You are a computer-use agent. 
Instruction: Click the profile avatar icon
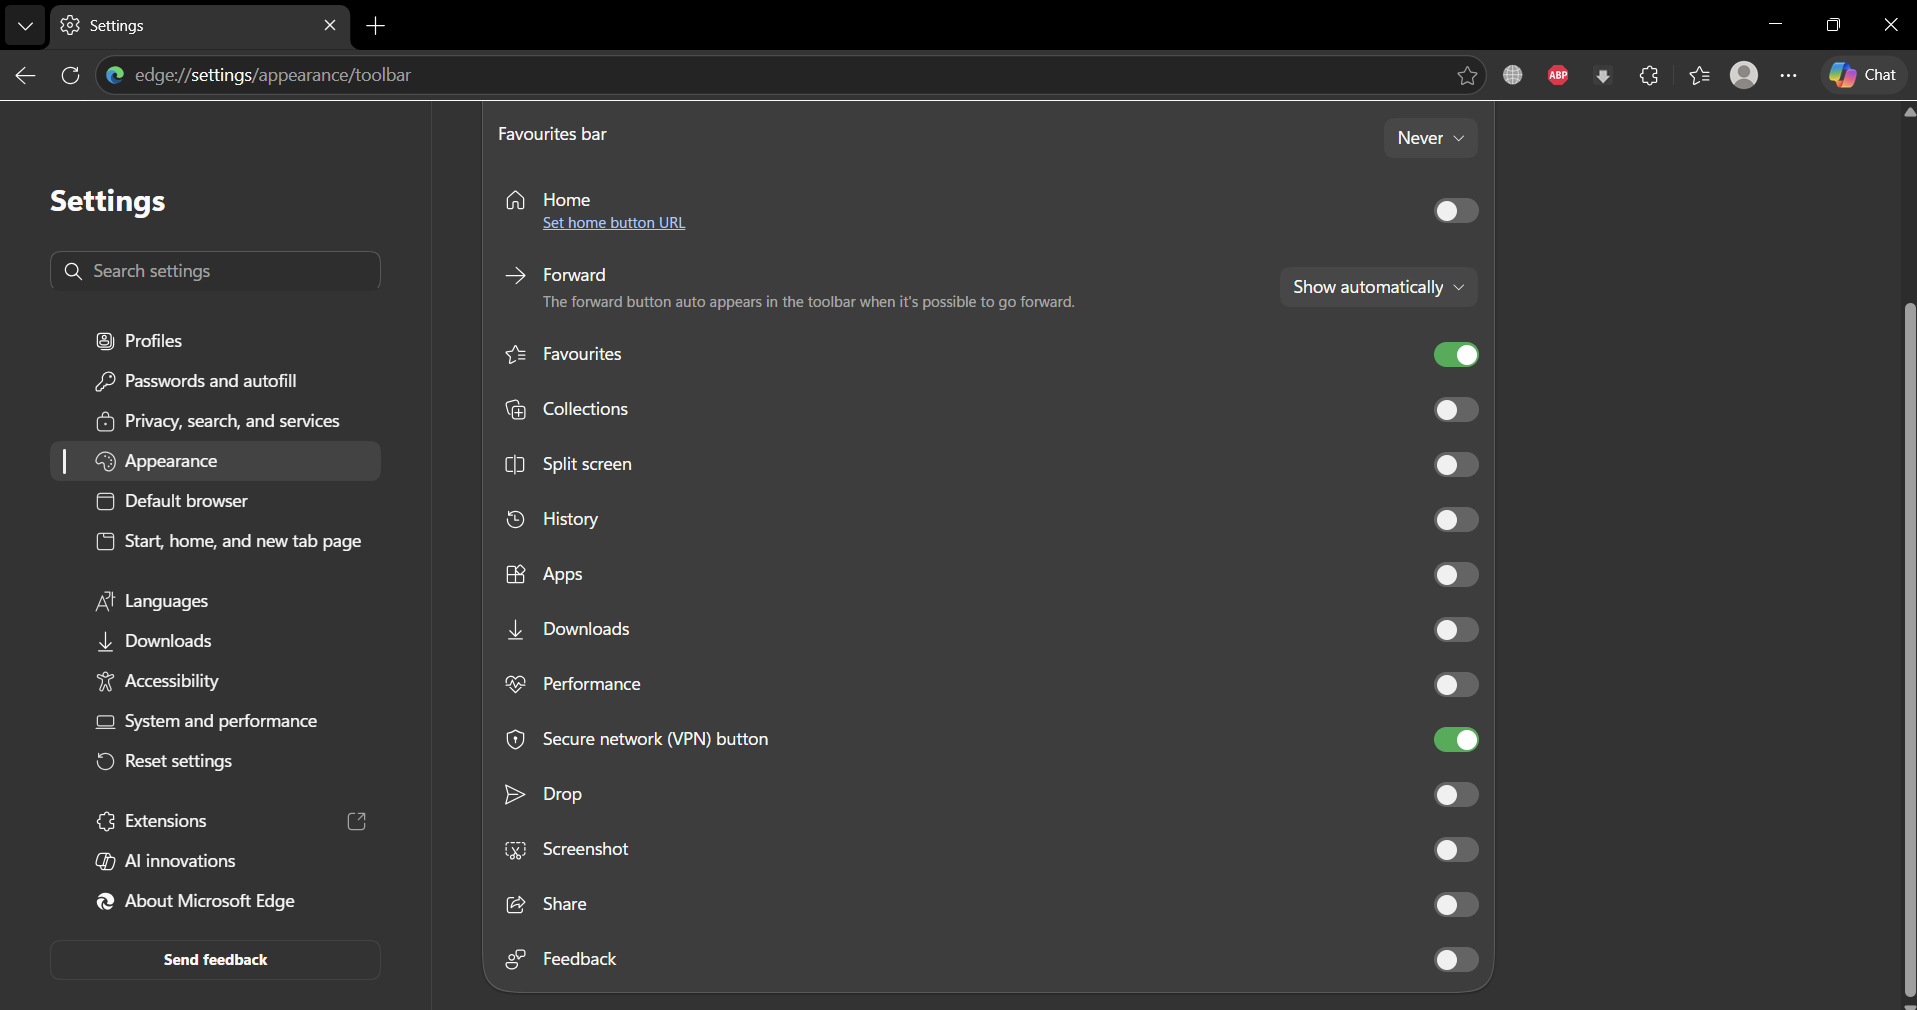[x=1743, y=75]
